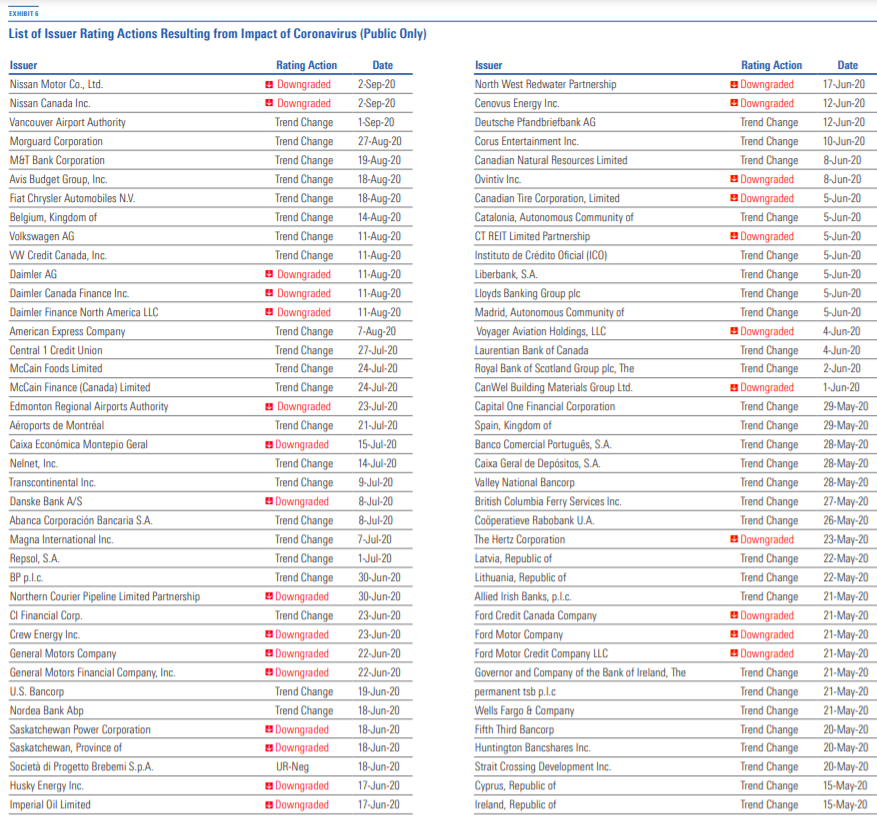Select the downgrade icon for Cenovus Energy Inc.
877x828 pixels.
pyautogui.click(x=734, y=103)
